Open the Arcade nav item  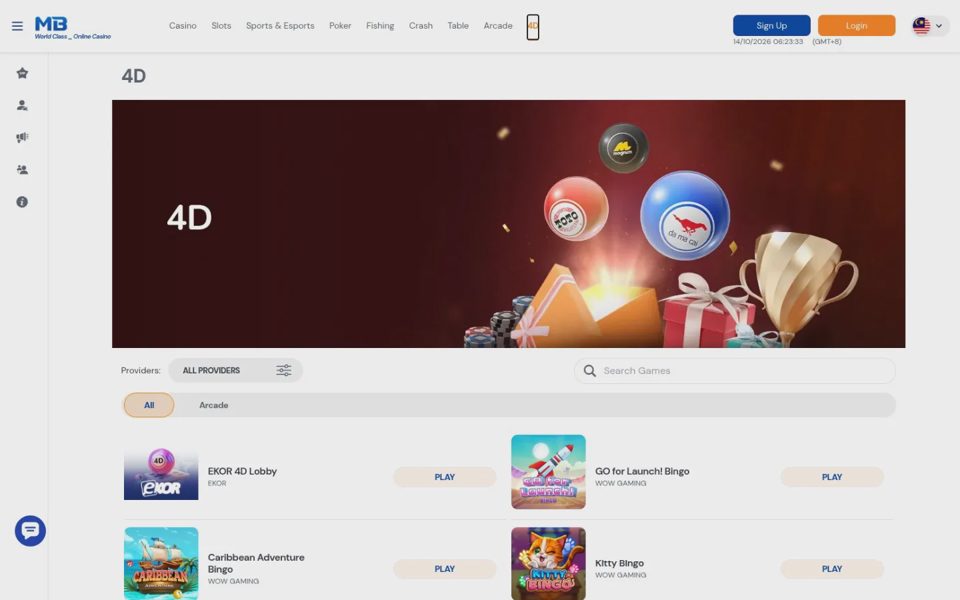(x=498, y=26)
